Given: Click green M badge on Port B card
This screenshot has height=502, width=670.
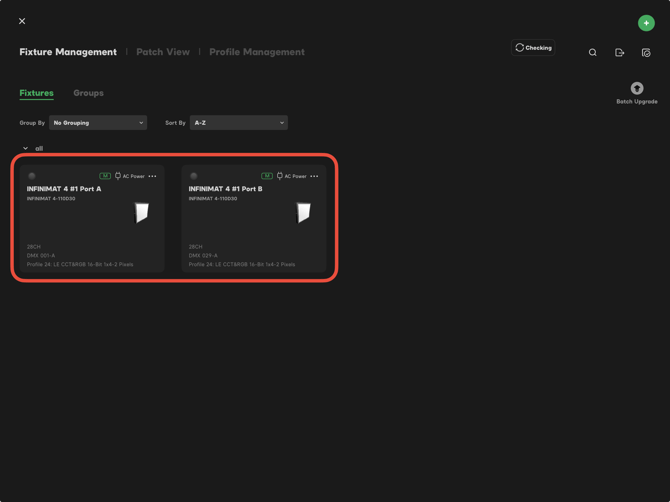Looking at the screenshot, I should pos(267,176).
